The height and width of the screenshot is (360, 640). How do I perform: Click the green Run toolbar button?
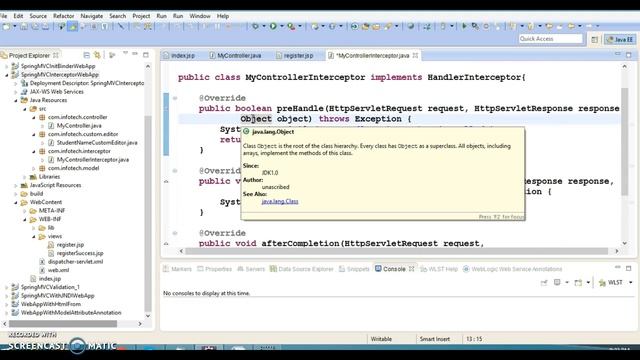point(273,27)
